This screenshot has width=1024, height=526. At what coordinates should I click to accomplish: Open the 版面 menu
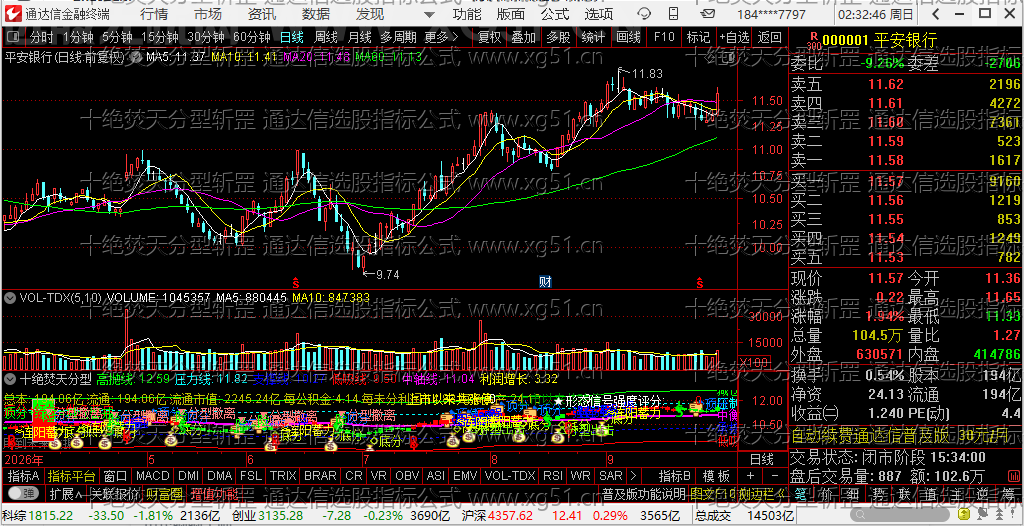tap(511, 14)
